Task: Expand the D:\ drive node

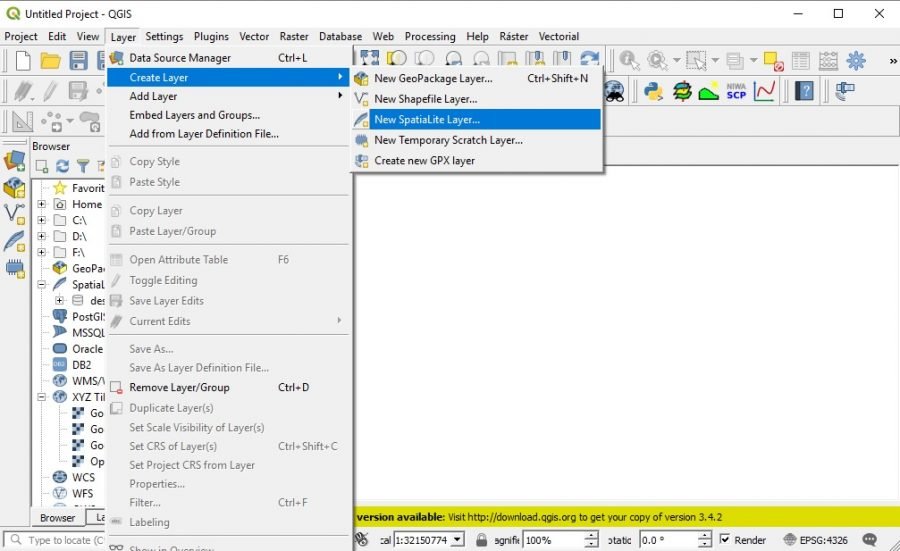Action: (x=42, y=237)
